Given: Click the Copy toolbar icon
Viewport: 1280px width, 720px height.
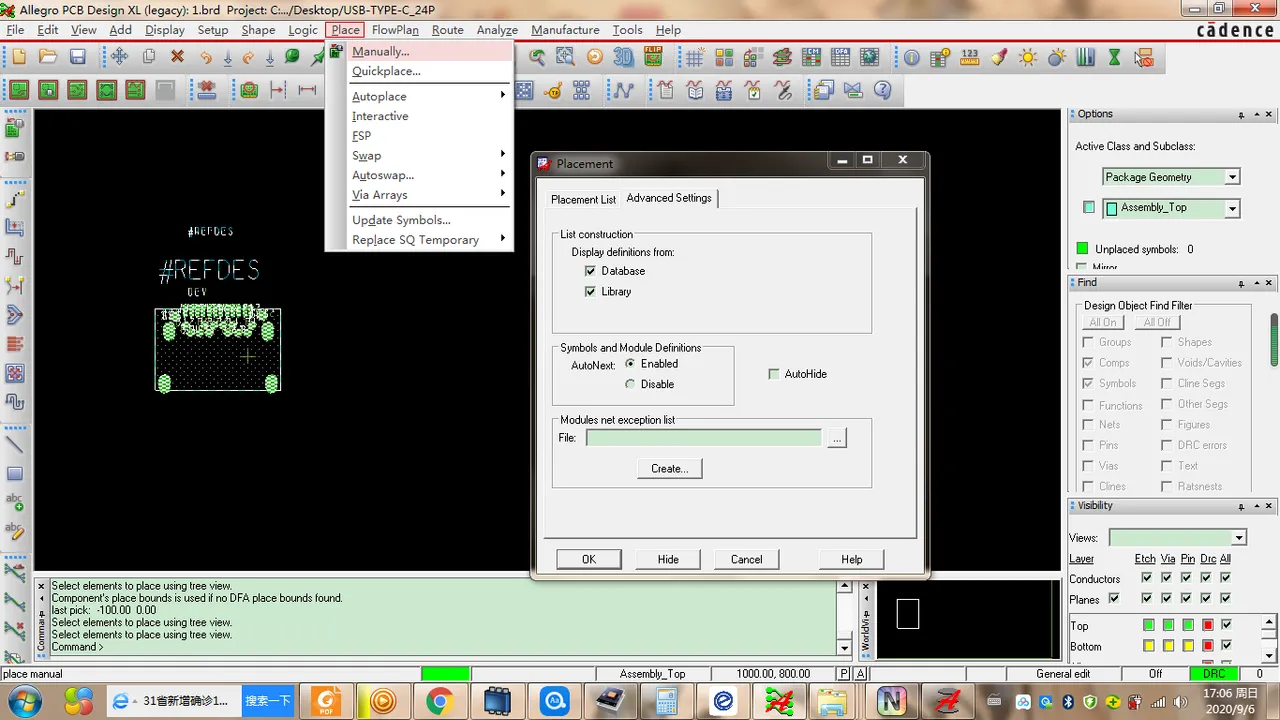Looking at the screenshot, I should (148, 57).
